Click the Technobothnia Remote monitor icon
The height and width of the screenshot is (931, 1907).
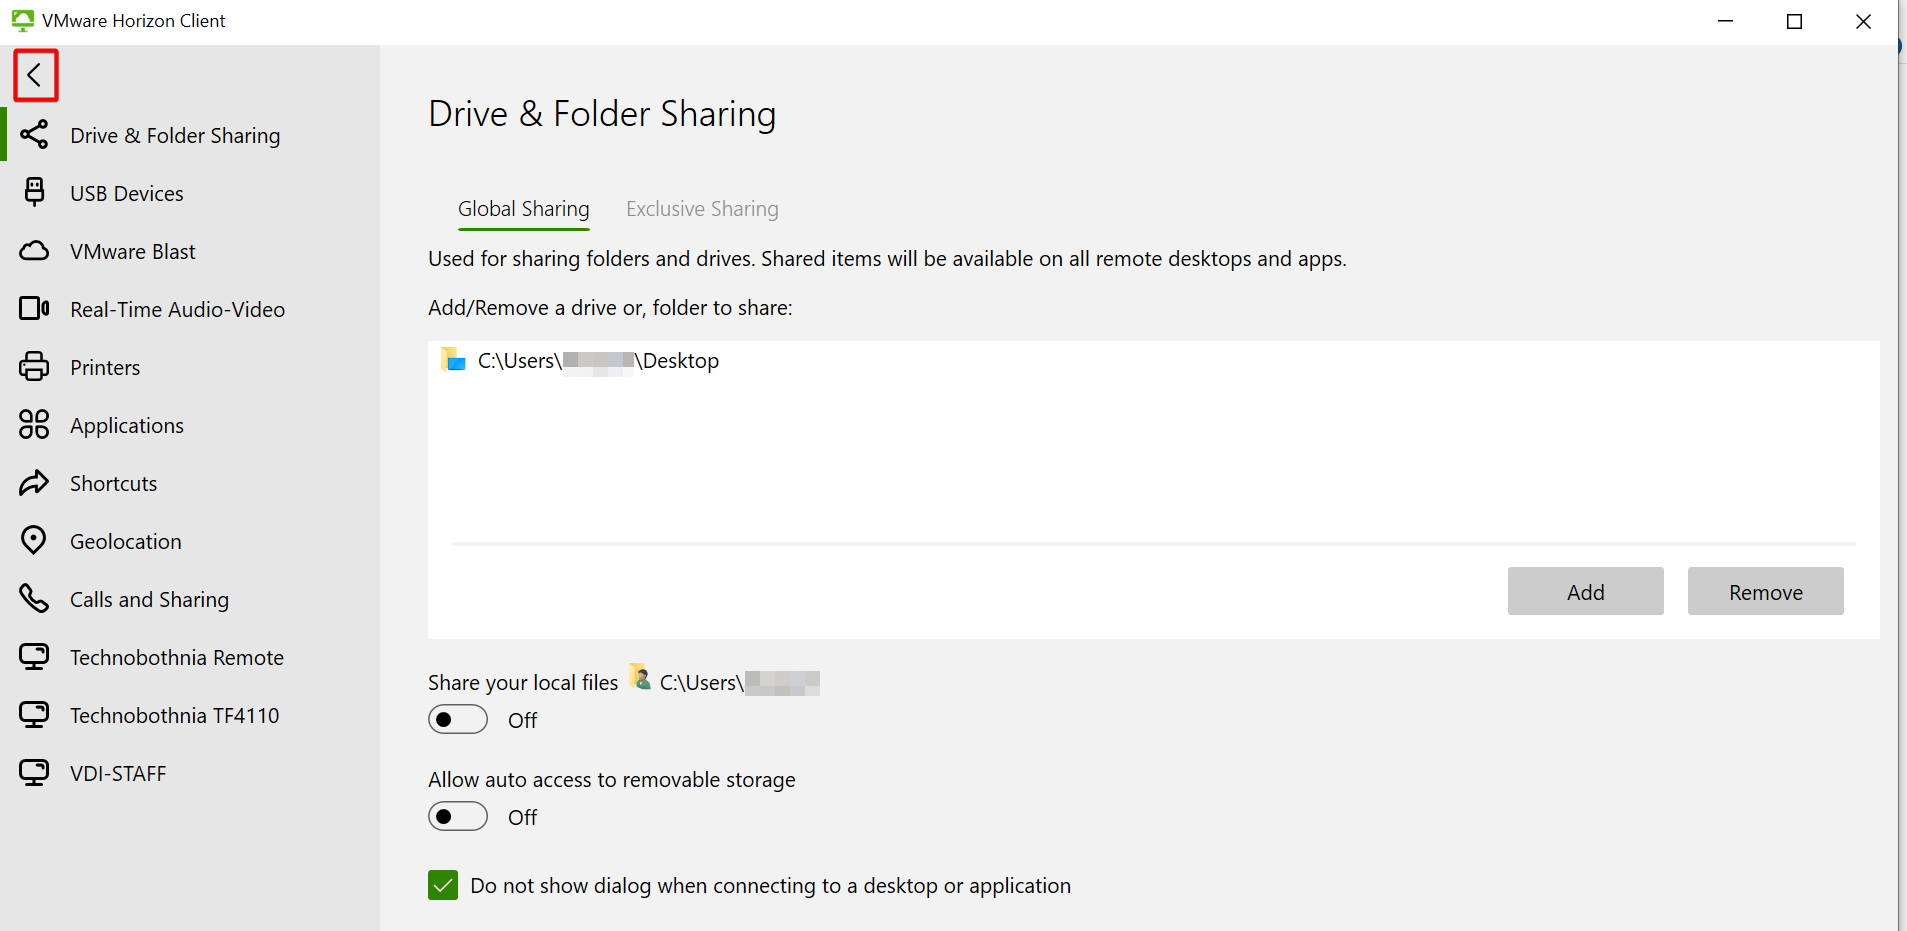34,657
